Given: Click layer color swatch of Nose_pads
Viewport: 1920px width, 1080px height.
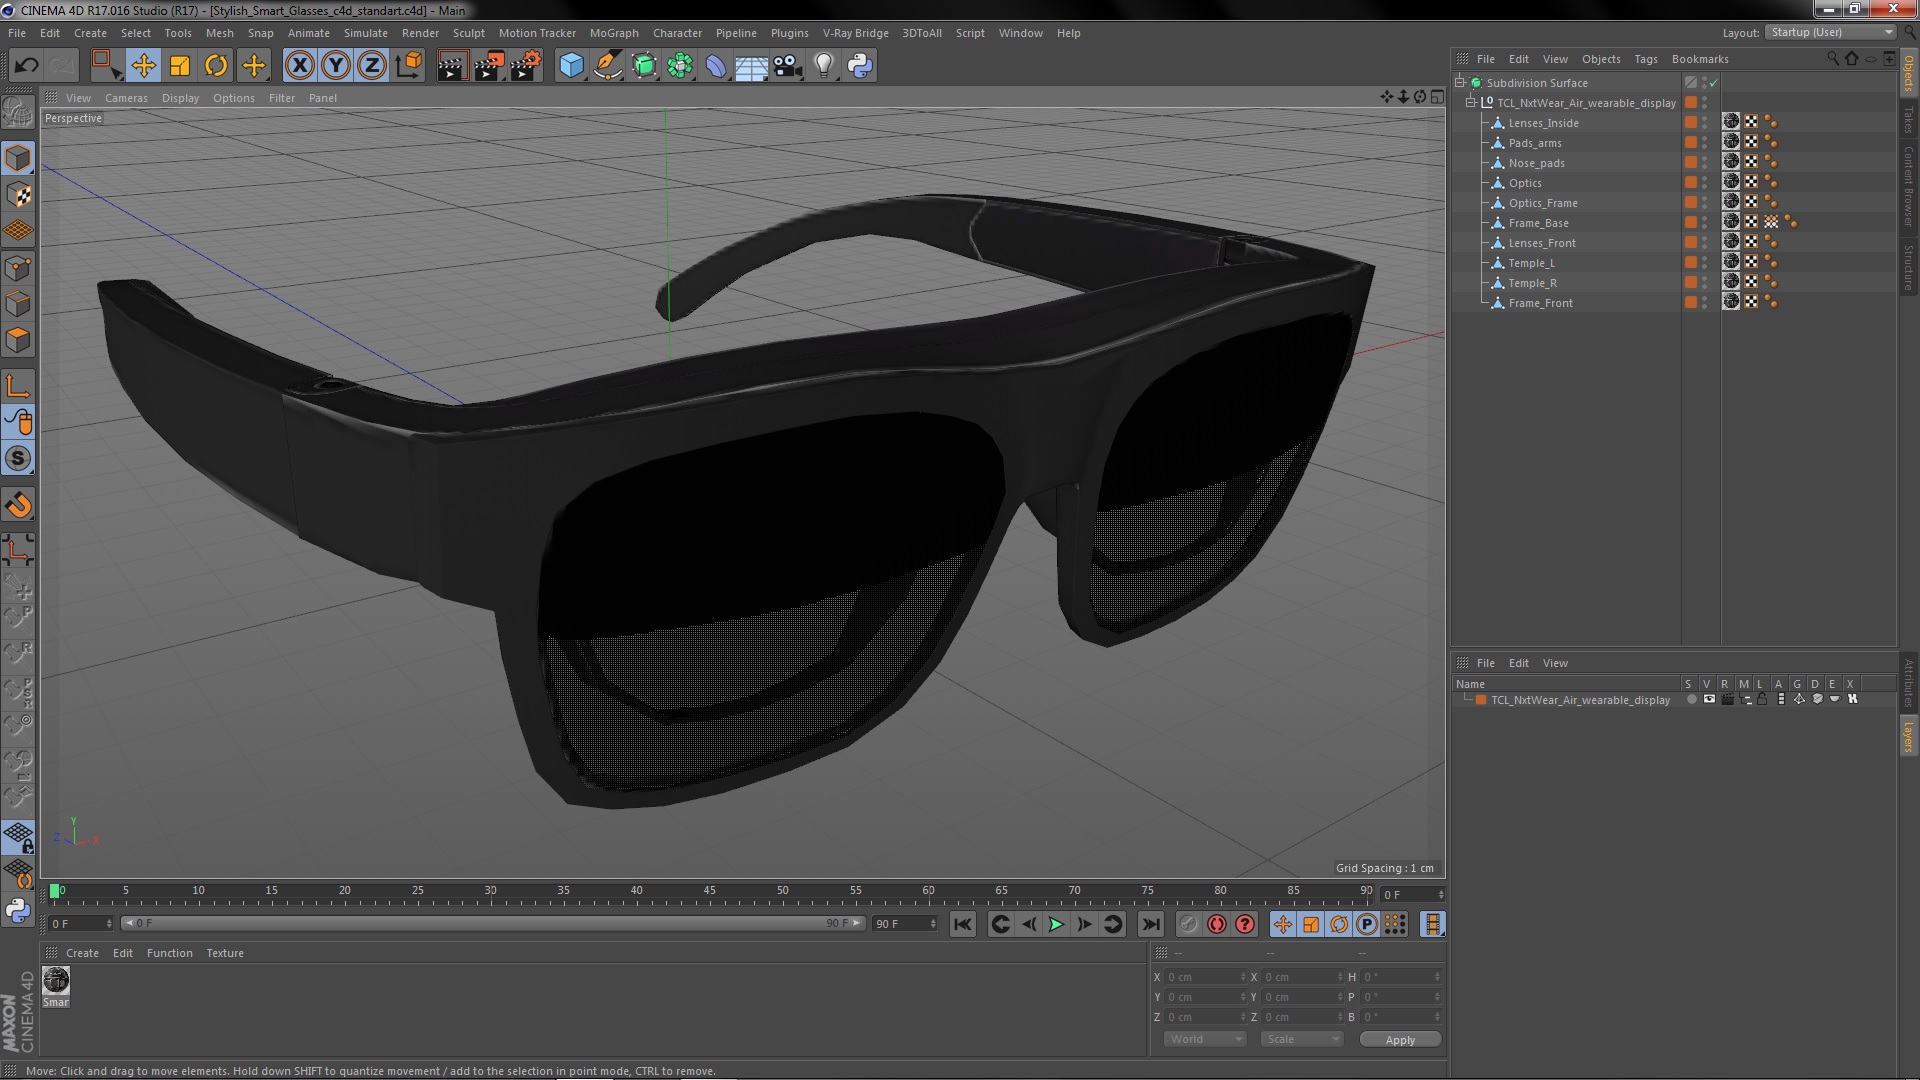Looking at the screenshot, I should (x=1690, y=163).
